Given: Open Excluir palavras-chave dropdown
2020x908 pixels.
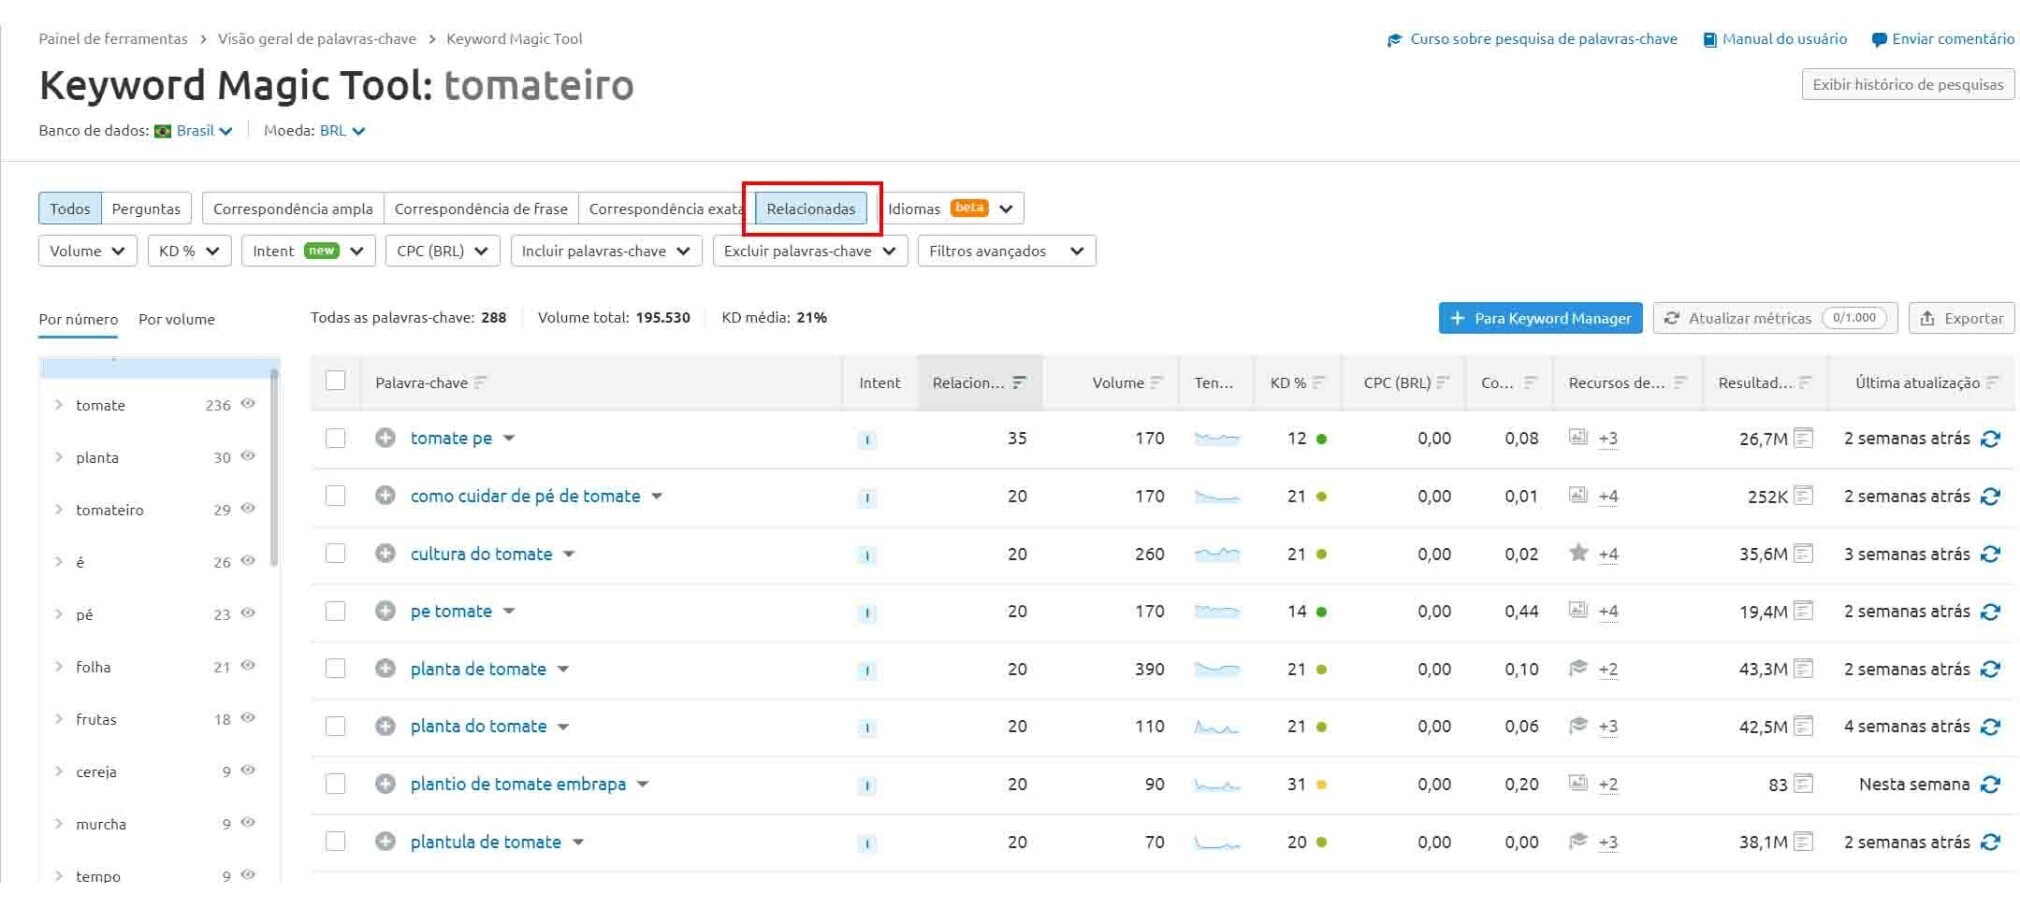Looking at the screenshot, I should tap(810, 251).
